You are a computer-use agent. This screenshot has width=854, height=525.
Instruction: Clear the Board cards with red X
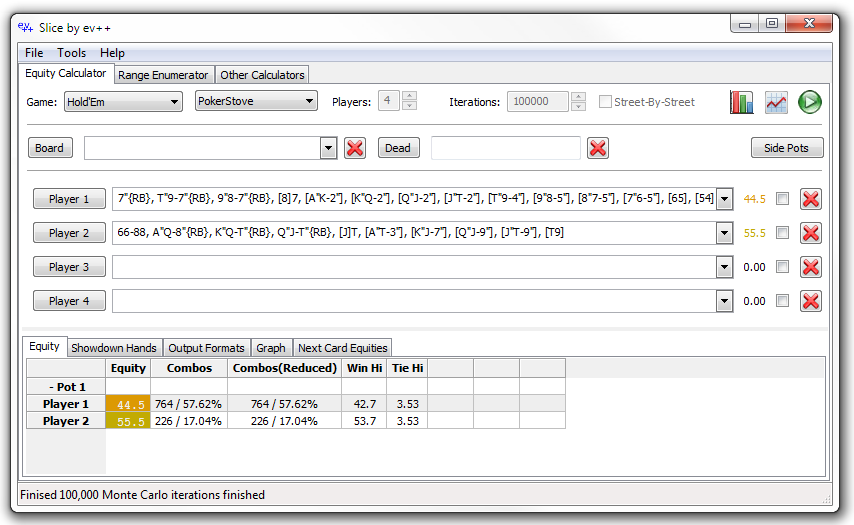click(355, 148)
